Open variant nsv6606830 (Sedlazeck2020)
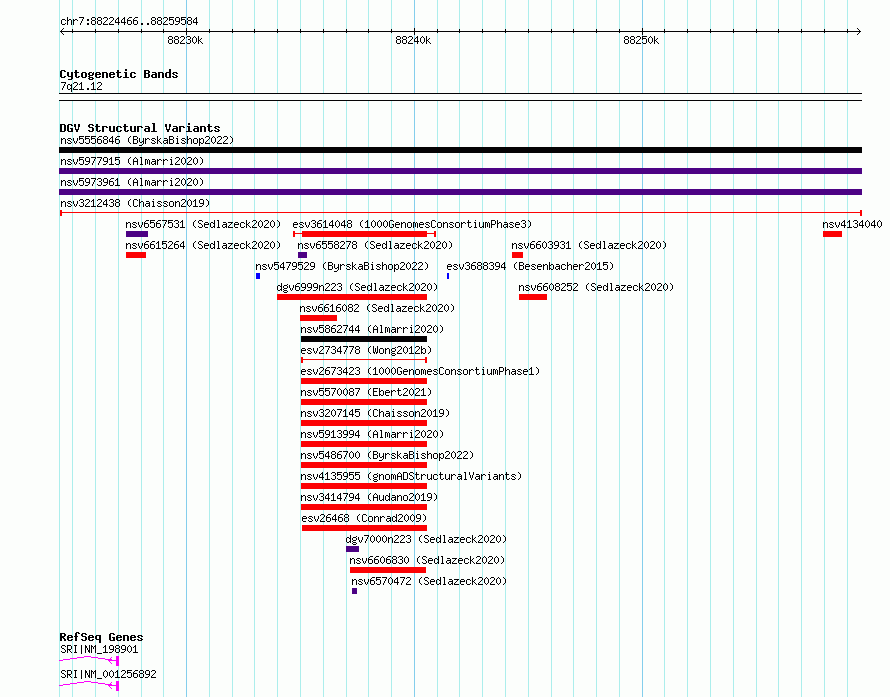The height and width of the screenshot is (697, 890). coord(427,560)
